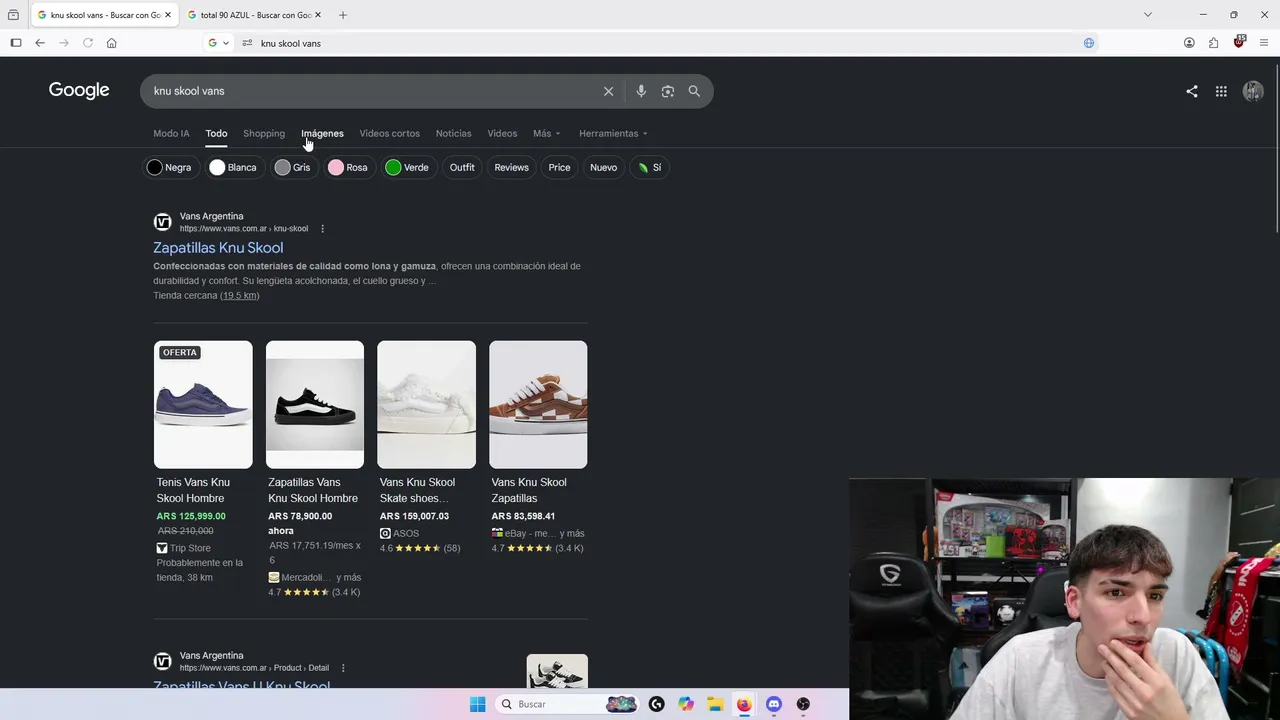Click the Windows taskbar Buscar search box
This screenshot has height=720, width=1280.
coord(567,704)
